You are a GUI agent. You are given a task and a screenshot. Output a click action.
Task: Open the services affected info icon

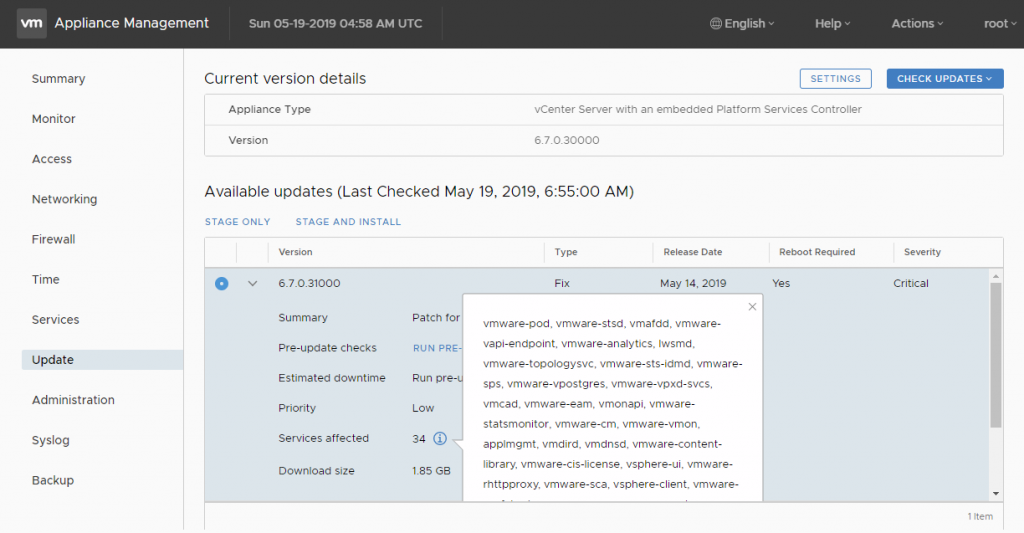pos(440,438)
